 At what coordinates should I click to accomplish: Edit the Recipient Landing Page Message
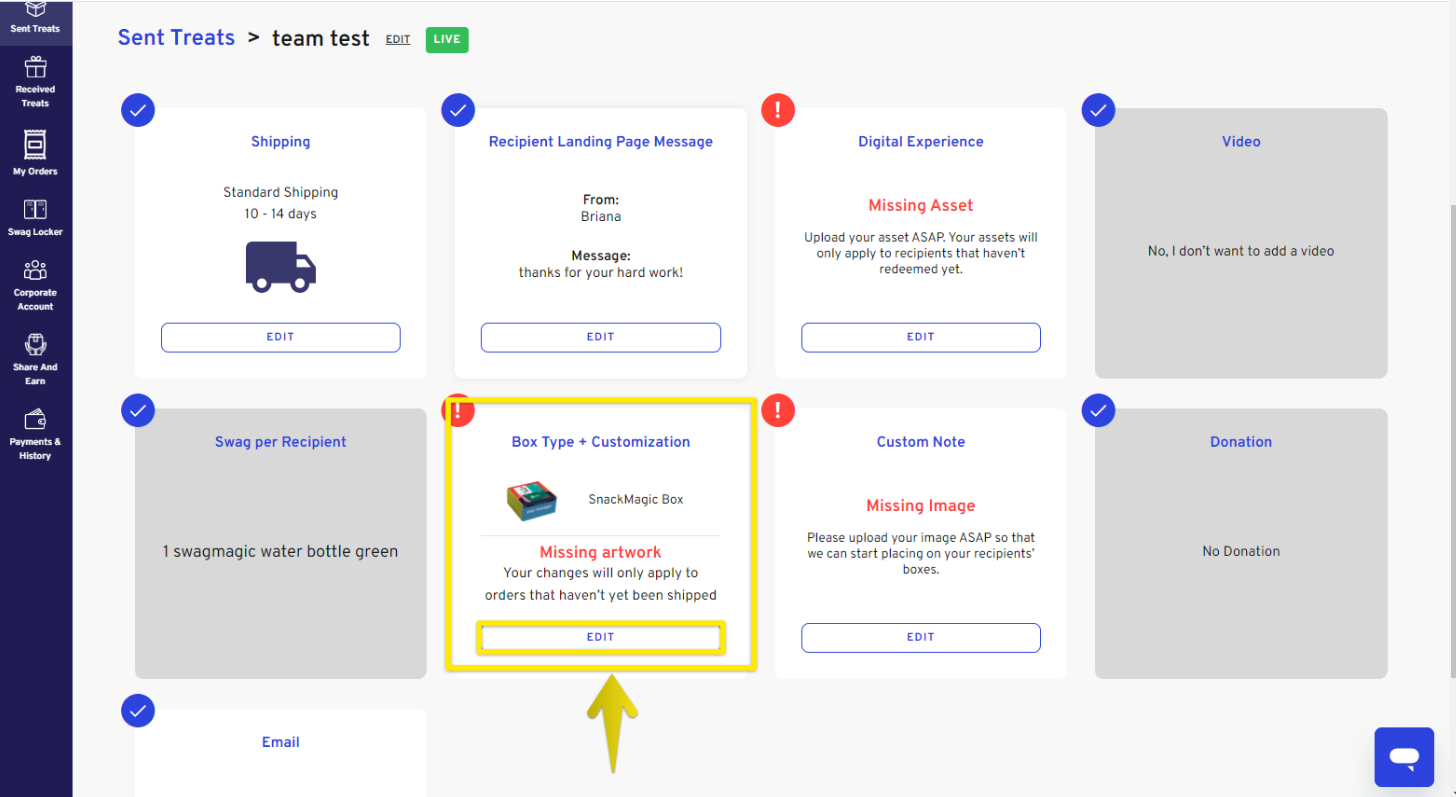click(x=601, y=337)
